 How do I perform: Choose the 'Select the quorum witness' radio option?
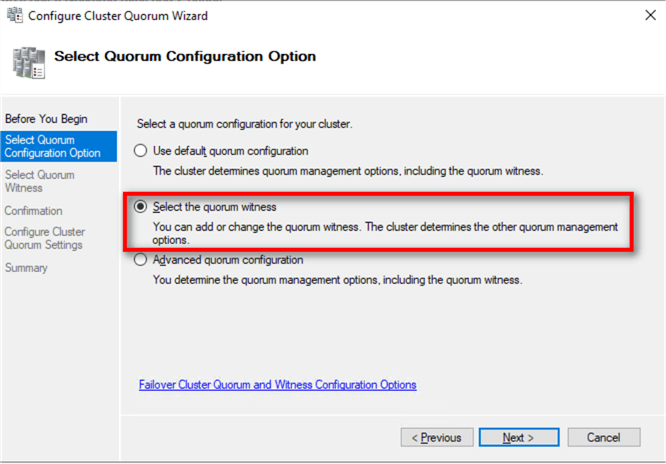tap(140, 207)
